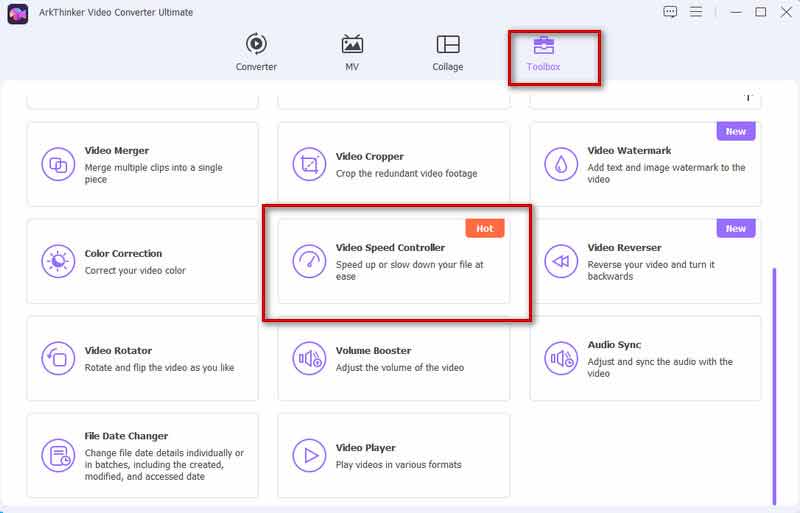
Task: Click the feedback chat icon in title bar
Action: (670, 12)
